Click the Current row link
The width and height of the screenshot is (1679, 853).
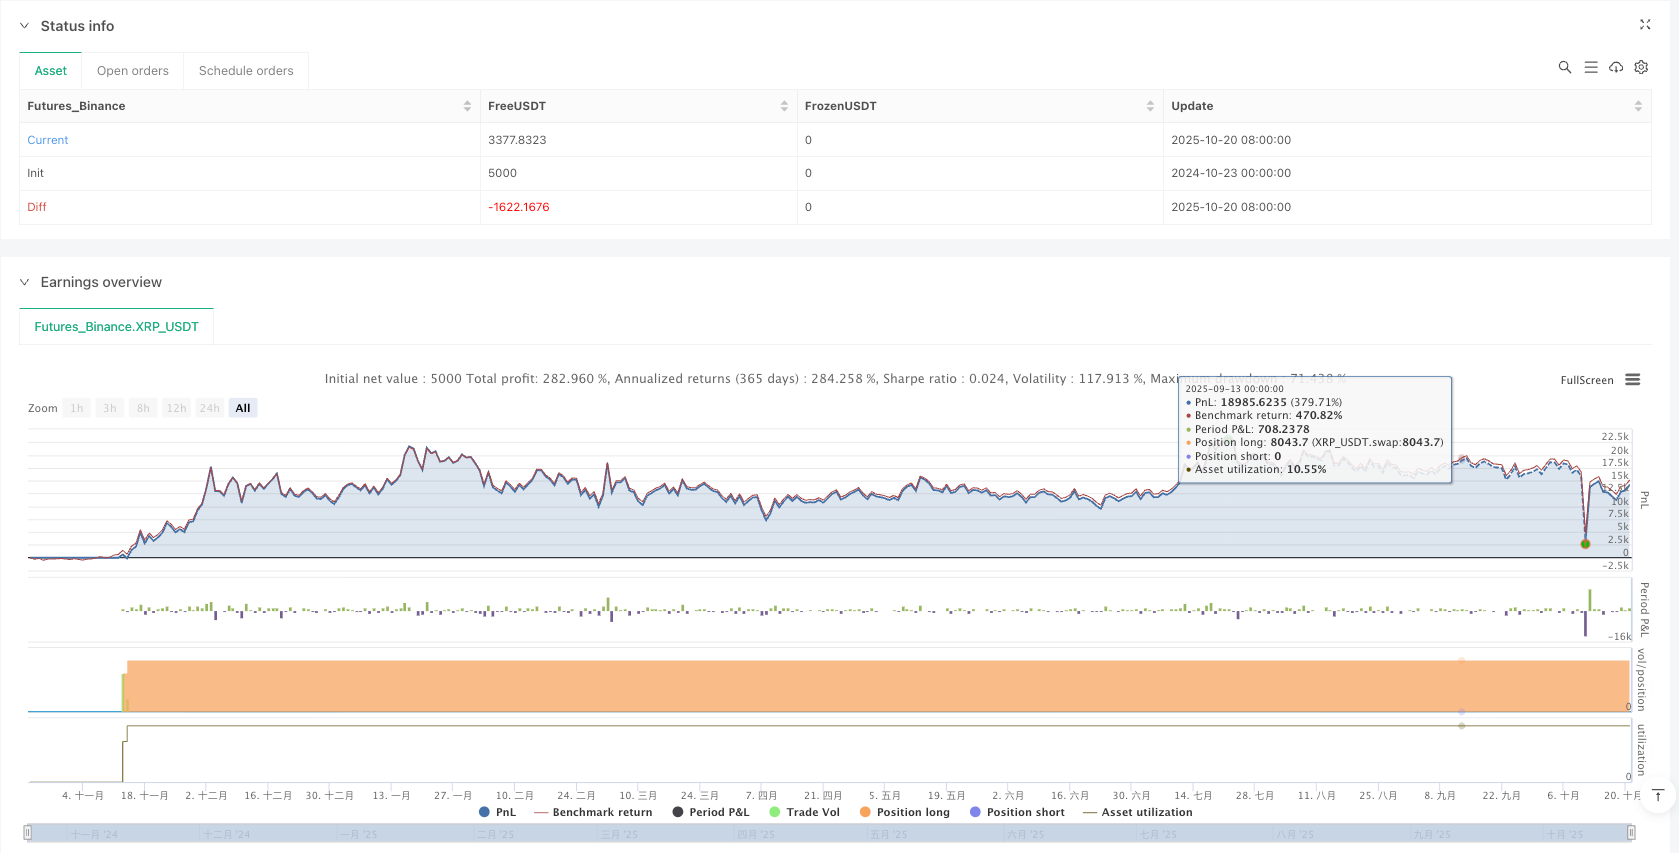click(48, 140)
